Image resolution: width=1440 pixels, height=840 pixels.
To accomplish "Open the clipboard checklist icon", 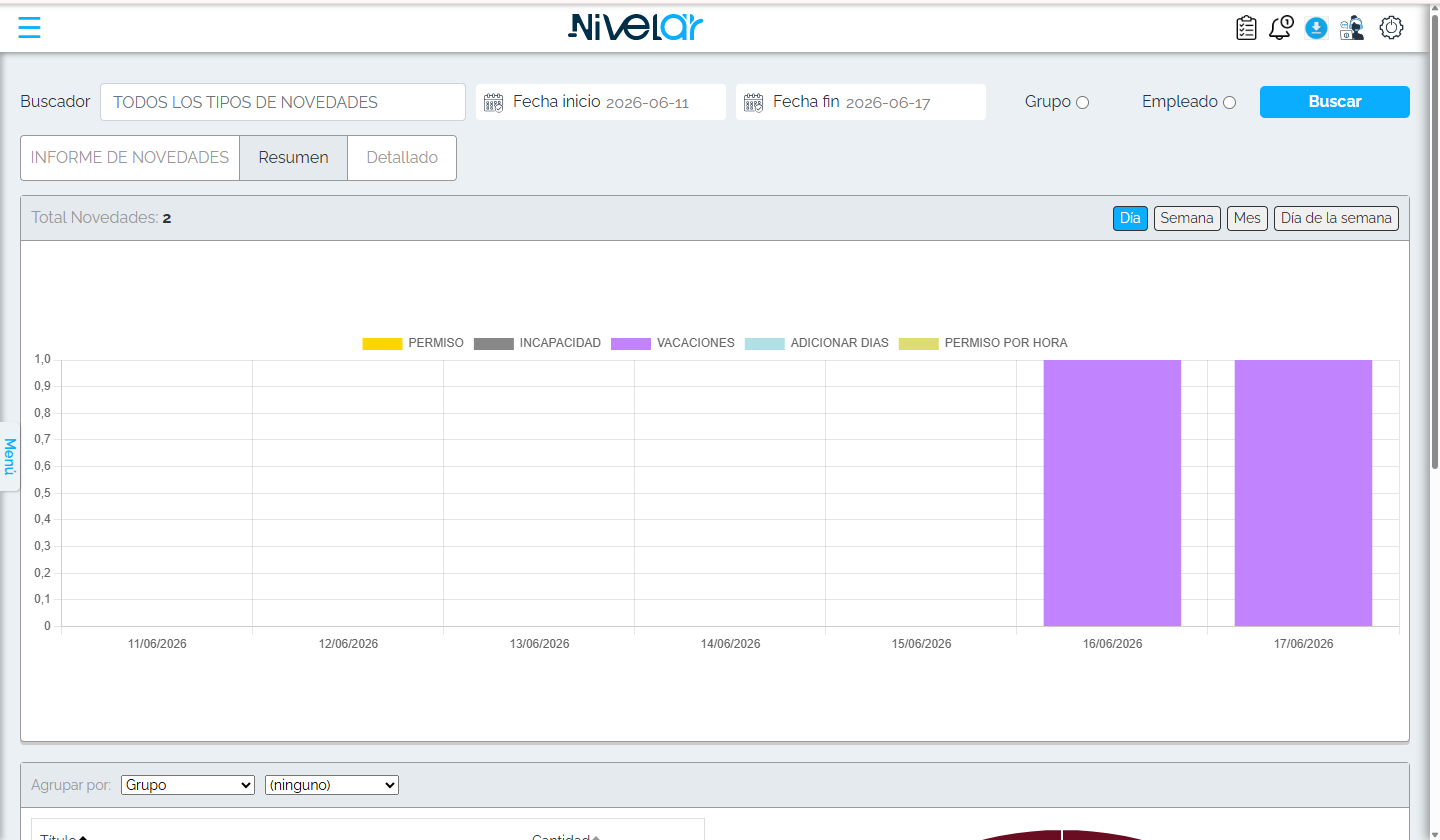I will pos(1246,28).
